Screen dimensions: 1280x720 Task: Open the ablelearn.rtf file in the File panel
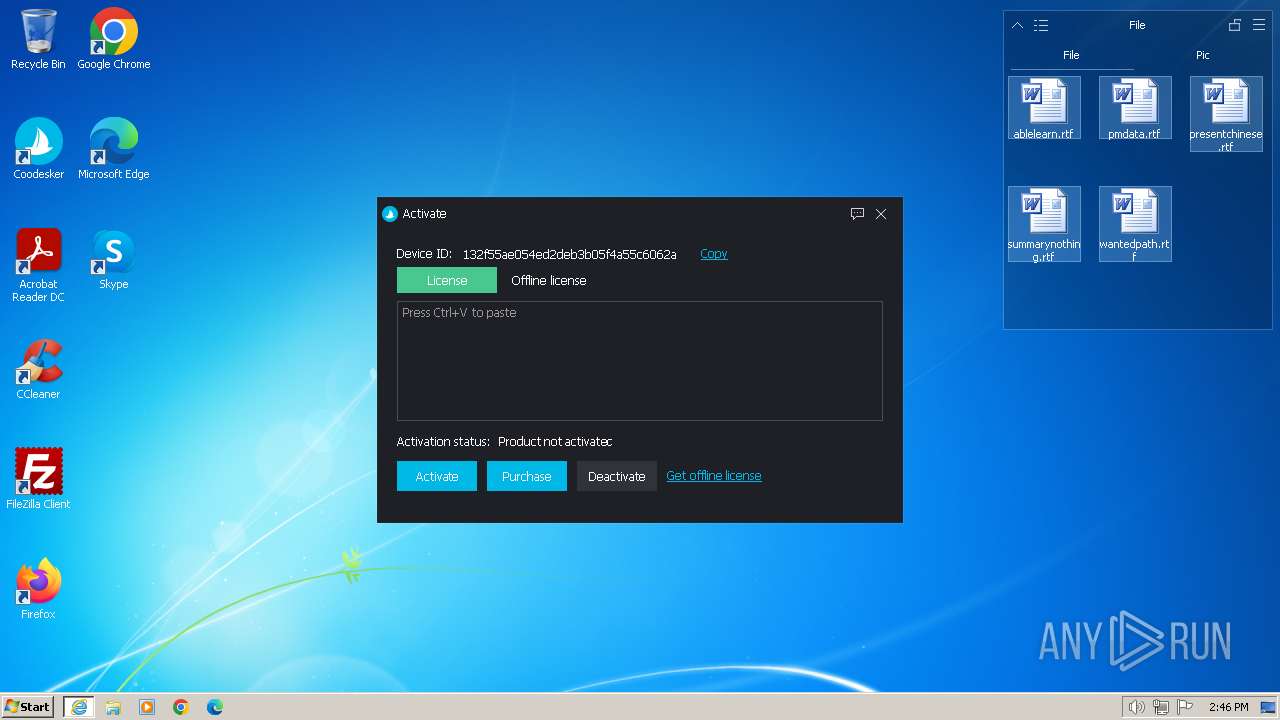1044,108
